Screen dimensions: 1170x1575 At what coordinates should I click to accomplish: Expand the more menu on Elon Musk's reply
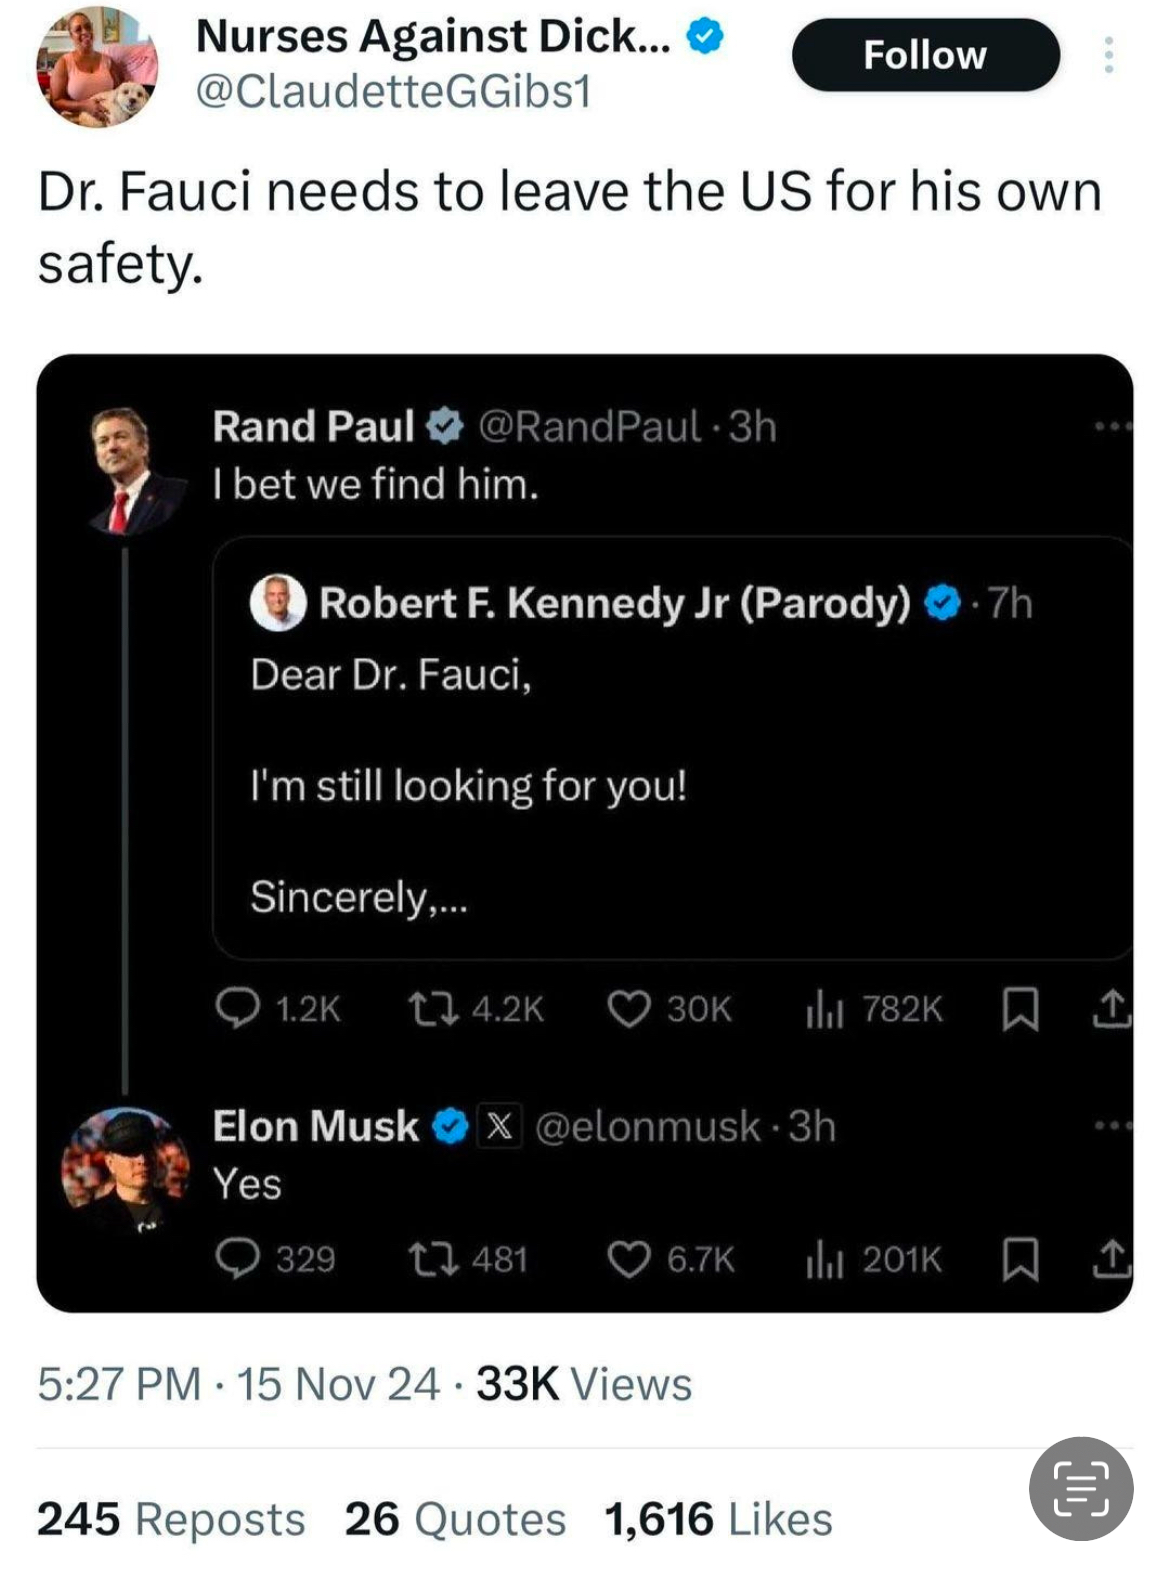pos(1111,1126)
